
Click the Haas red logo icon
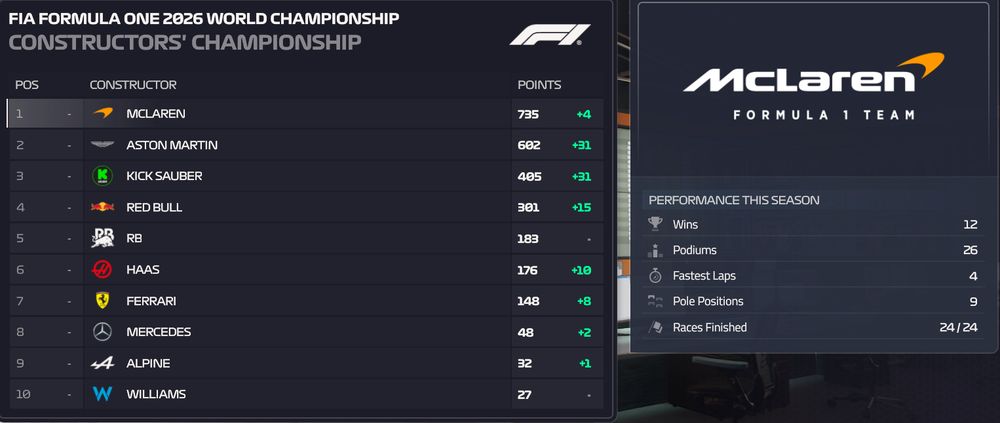point(102,269)
